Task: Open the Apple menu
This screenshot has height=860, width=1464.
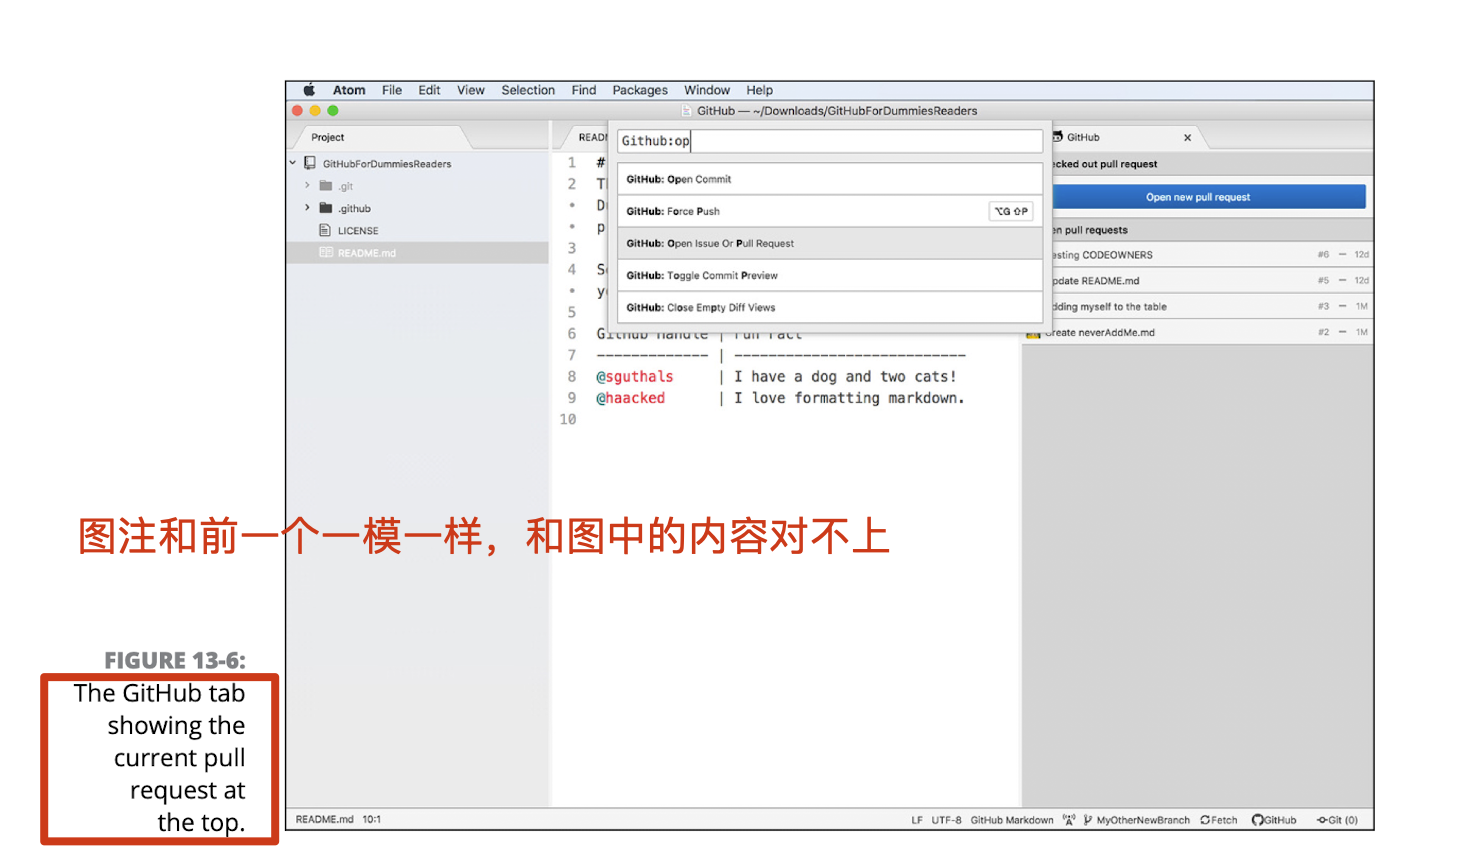Action: click(x=309, y=90)
